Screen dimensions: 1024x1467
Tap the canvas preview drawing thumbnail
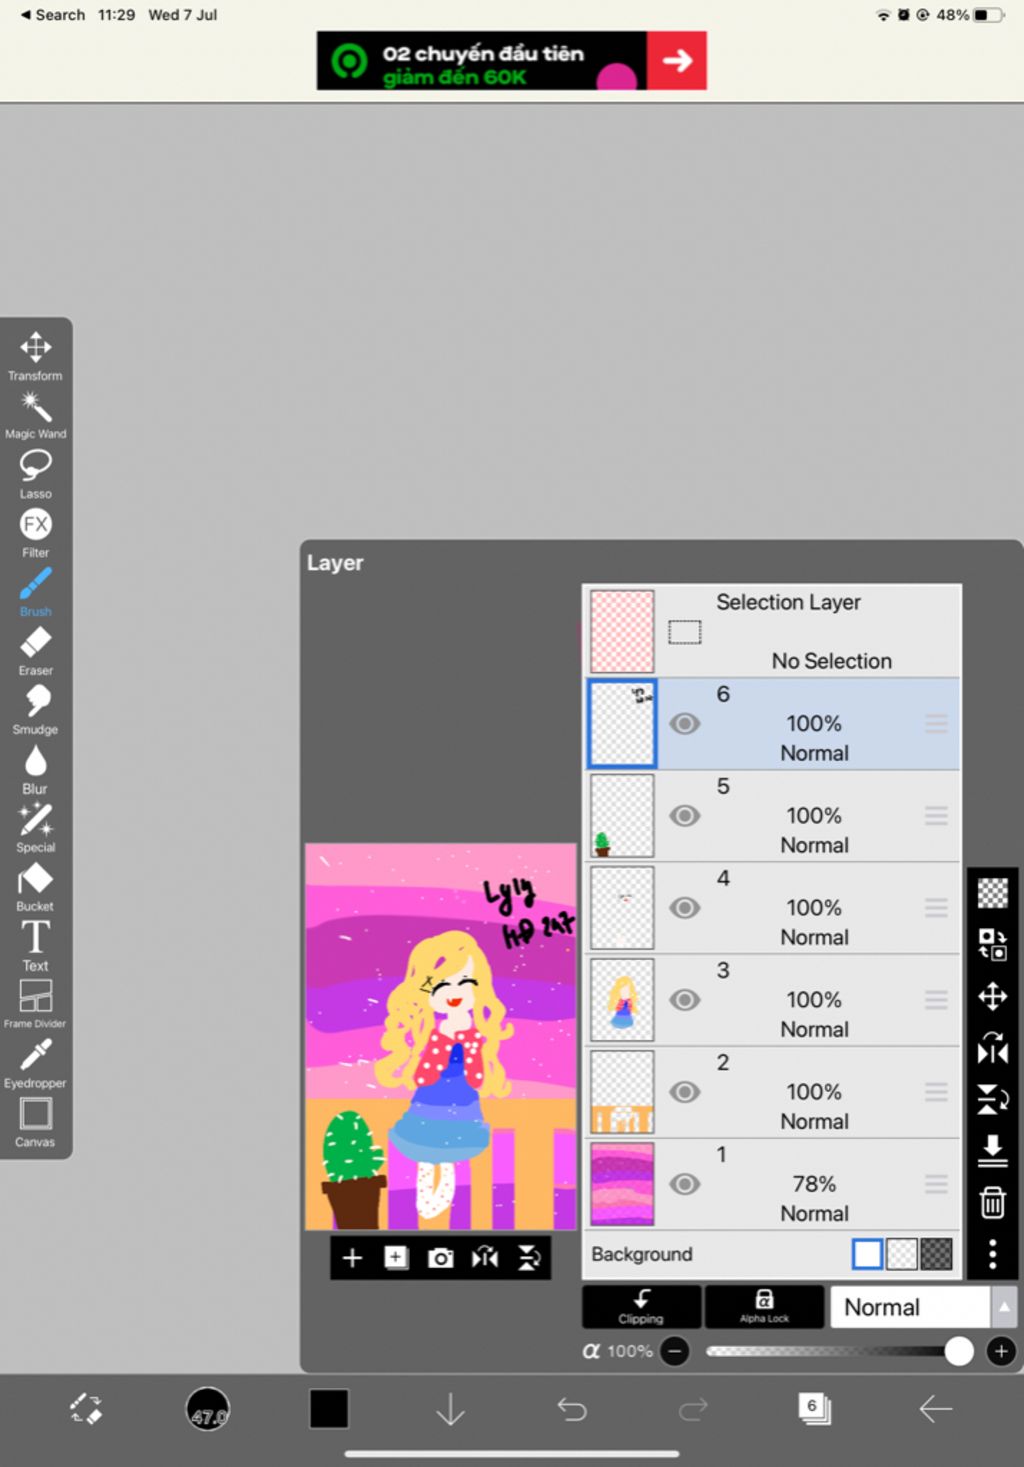point(441,1036)
